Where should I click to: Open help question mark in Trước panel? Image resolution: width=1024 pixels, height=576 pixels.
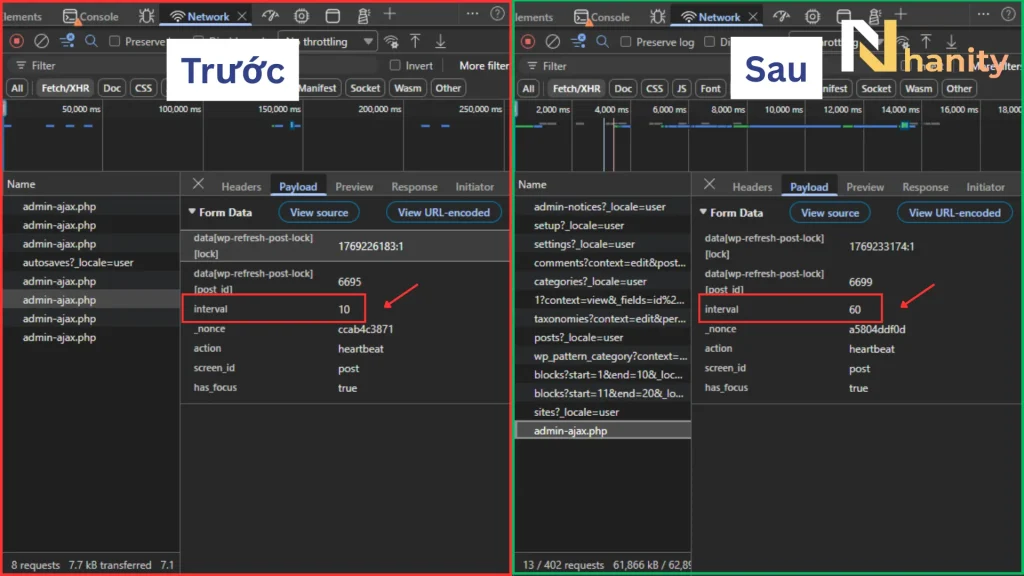click(498, 14)
